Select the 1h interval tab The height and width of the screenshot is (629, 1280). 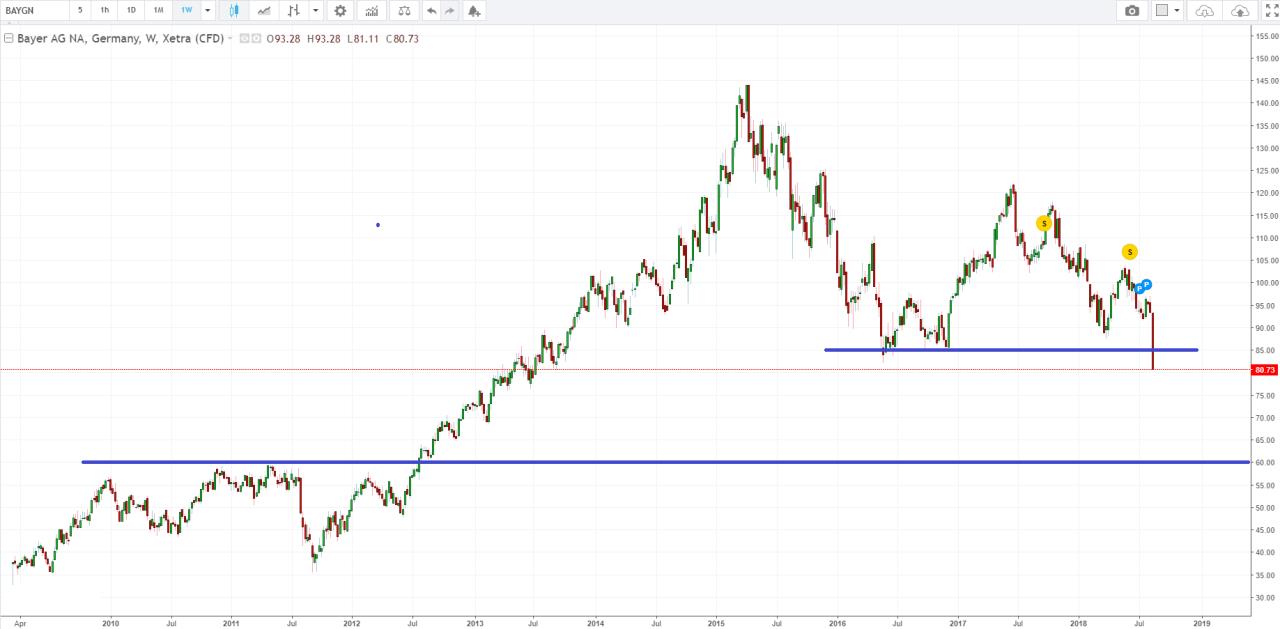[105, 11]
